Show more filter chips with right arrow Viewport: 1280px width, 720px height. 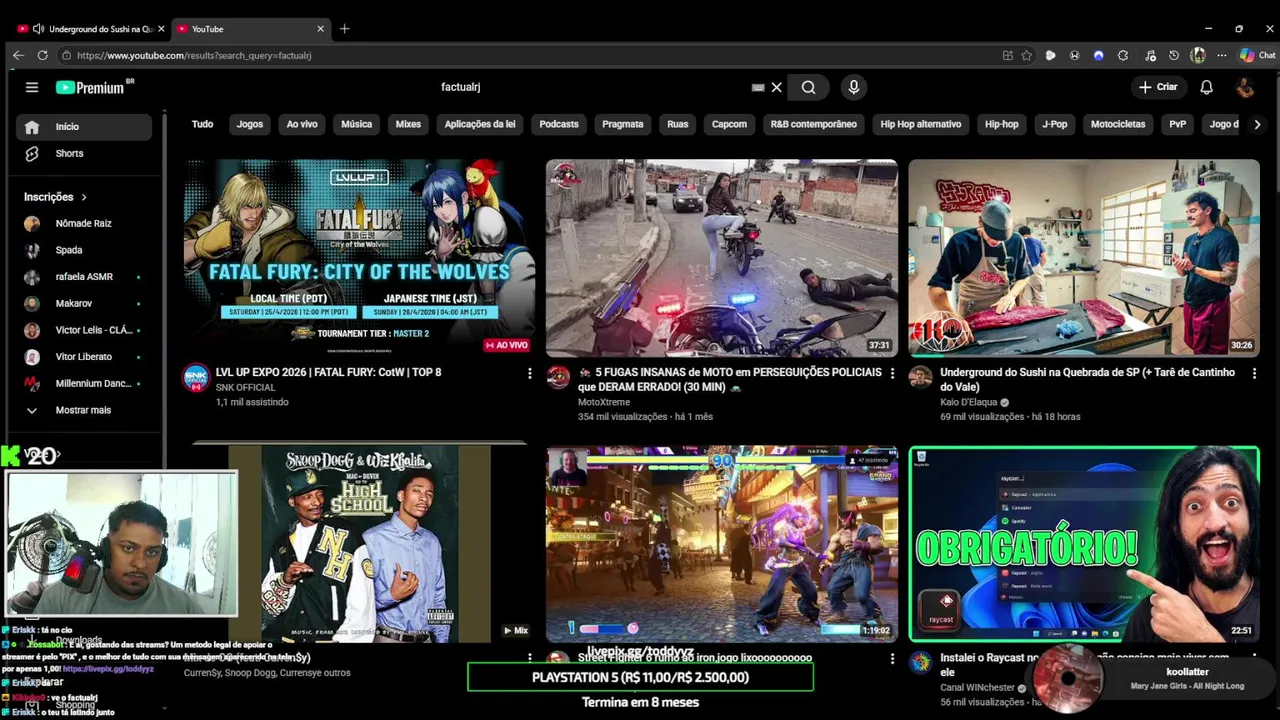click(1257, 124)
